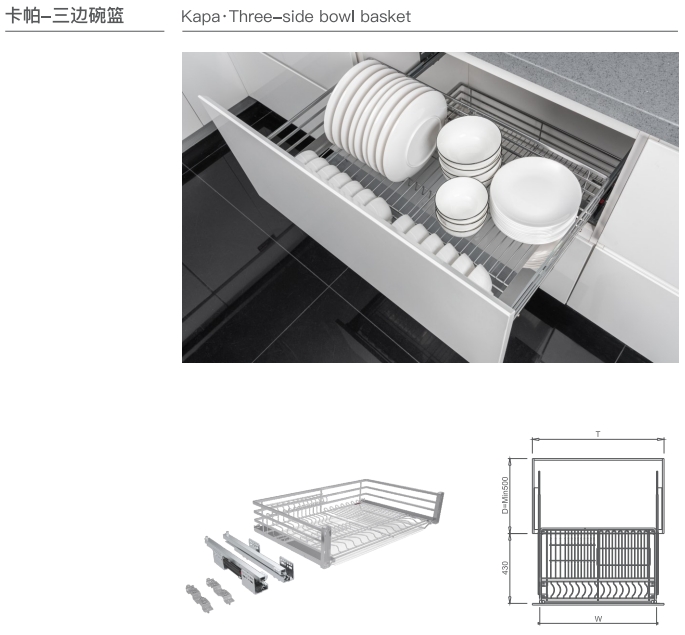Click the 430 dimension label

point(505,568)
